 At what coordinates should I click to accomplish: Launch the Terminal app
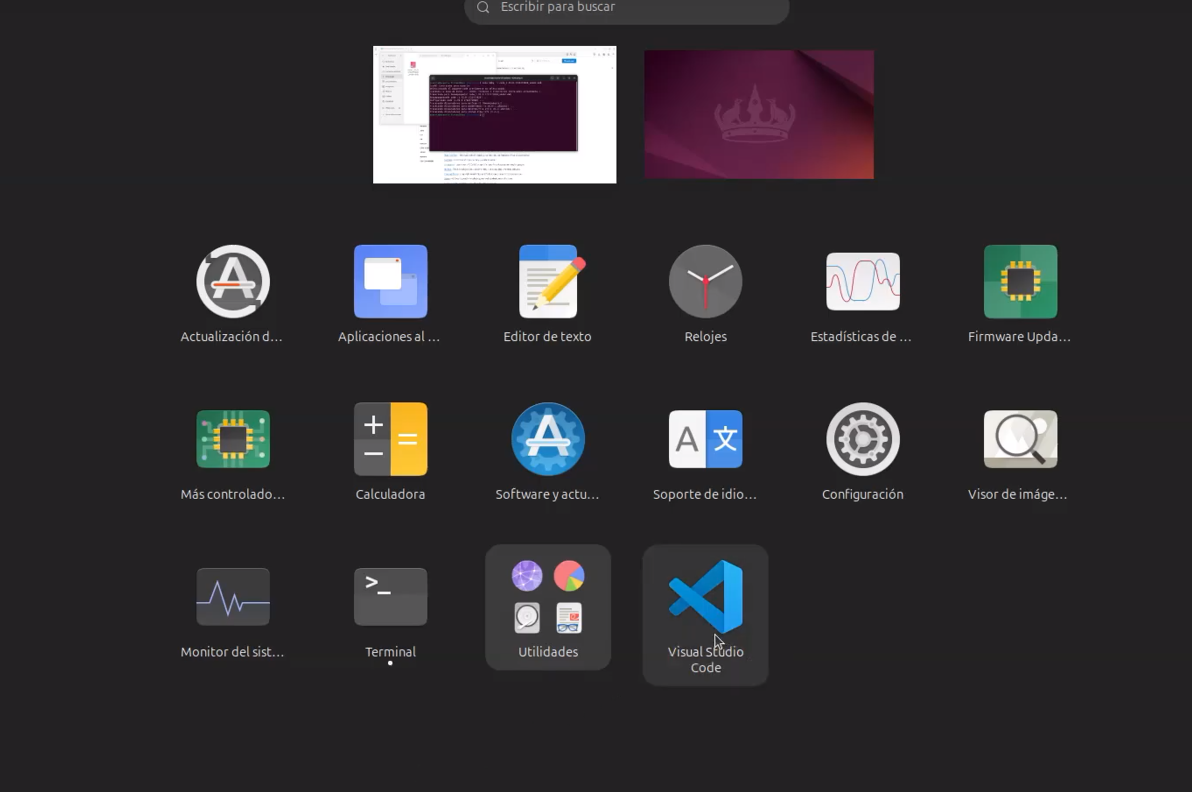390,596
